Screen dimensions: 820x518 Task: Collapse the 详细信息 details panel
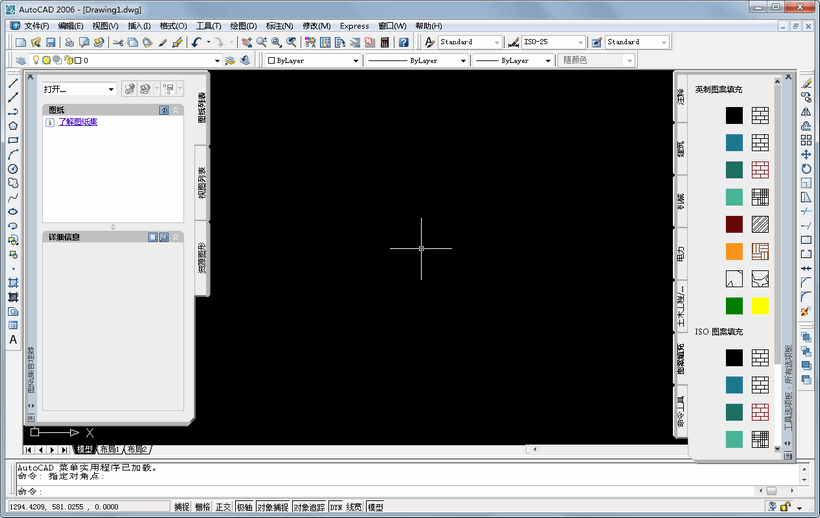(x=177, y=237)
